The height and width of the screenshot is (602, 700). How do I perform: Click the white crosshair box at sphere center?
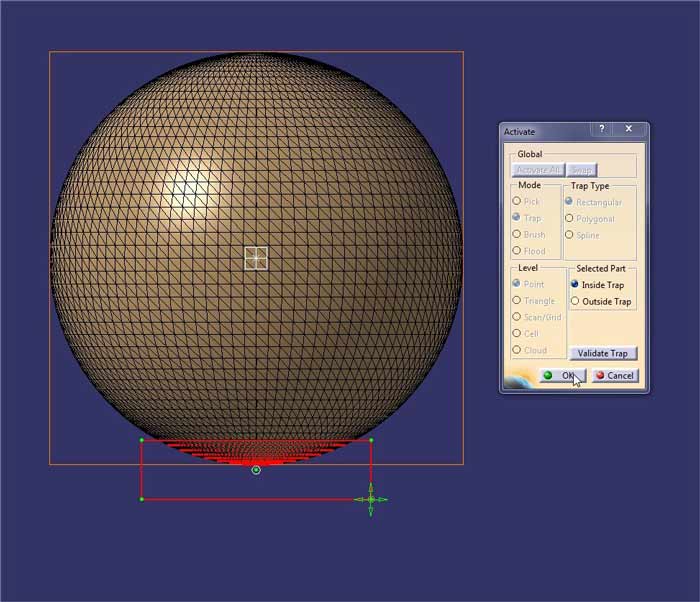tap(256, 258)
